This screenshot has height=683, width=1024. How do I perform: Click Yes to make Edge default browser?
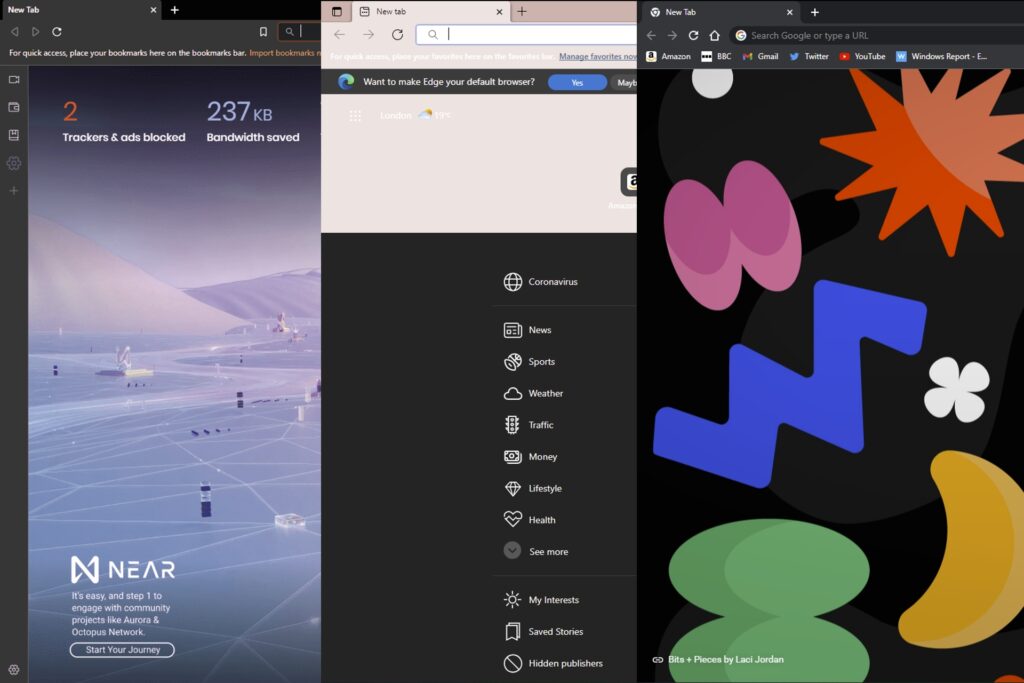[x=577, y=82]
